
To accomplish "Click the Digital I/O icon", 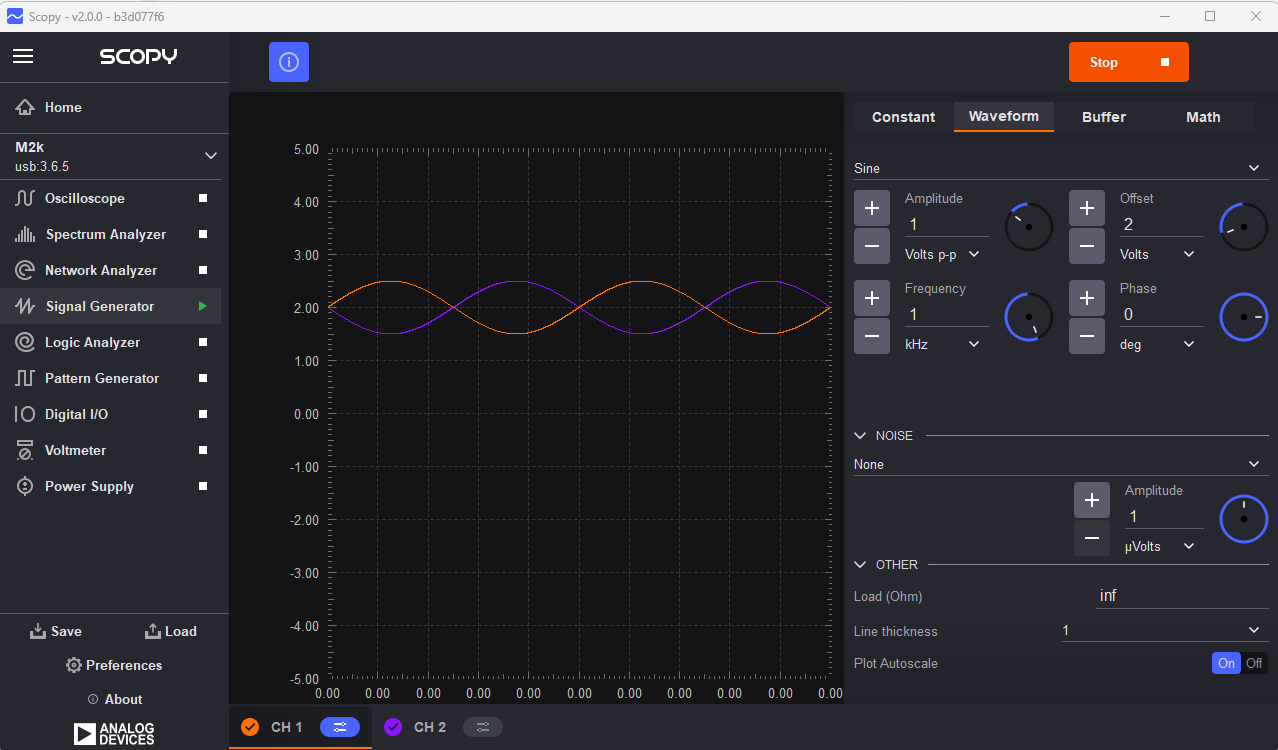I will tap(25, 414).
